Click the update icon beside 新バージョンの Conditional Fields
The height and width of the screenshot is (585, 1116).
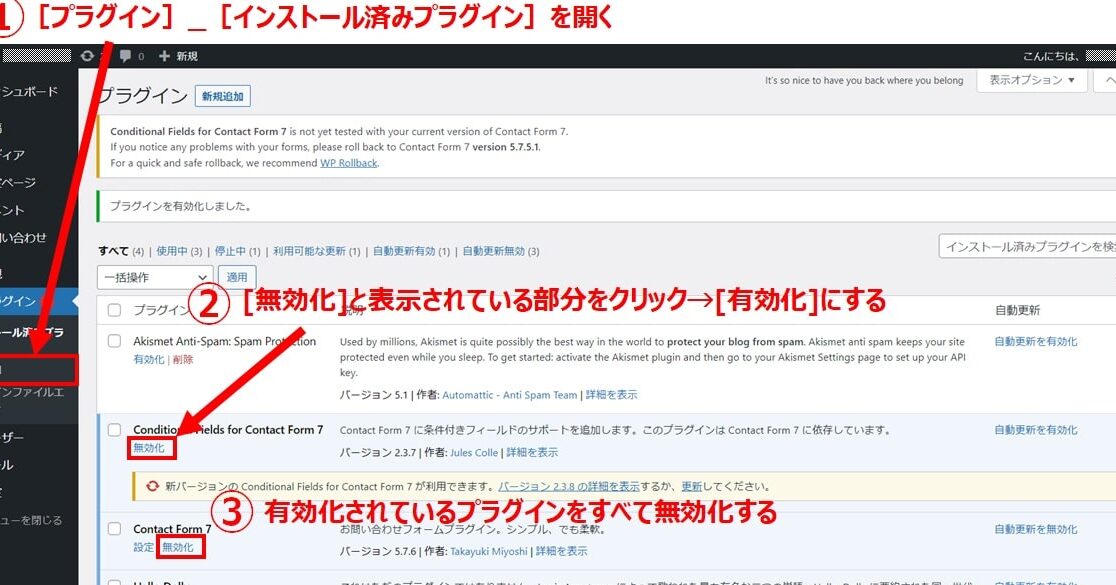coord(152,486)
